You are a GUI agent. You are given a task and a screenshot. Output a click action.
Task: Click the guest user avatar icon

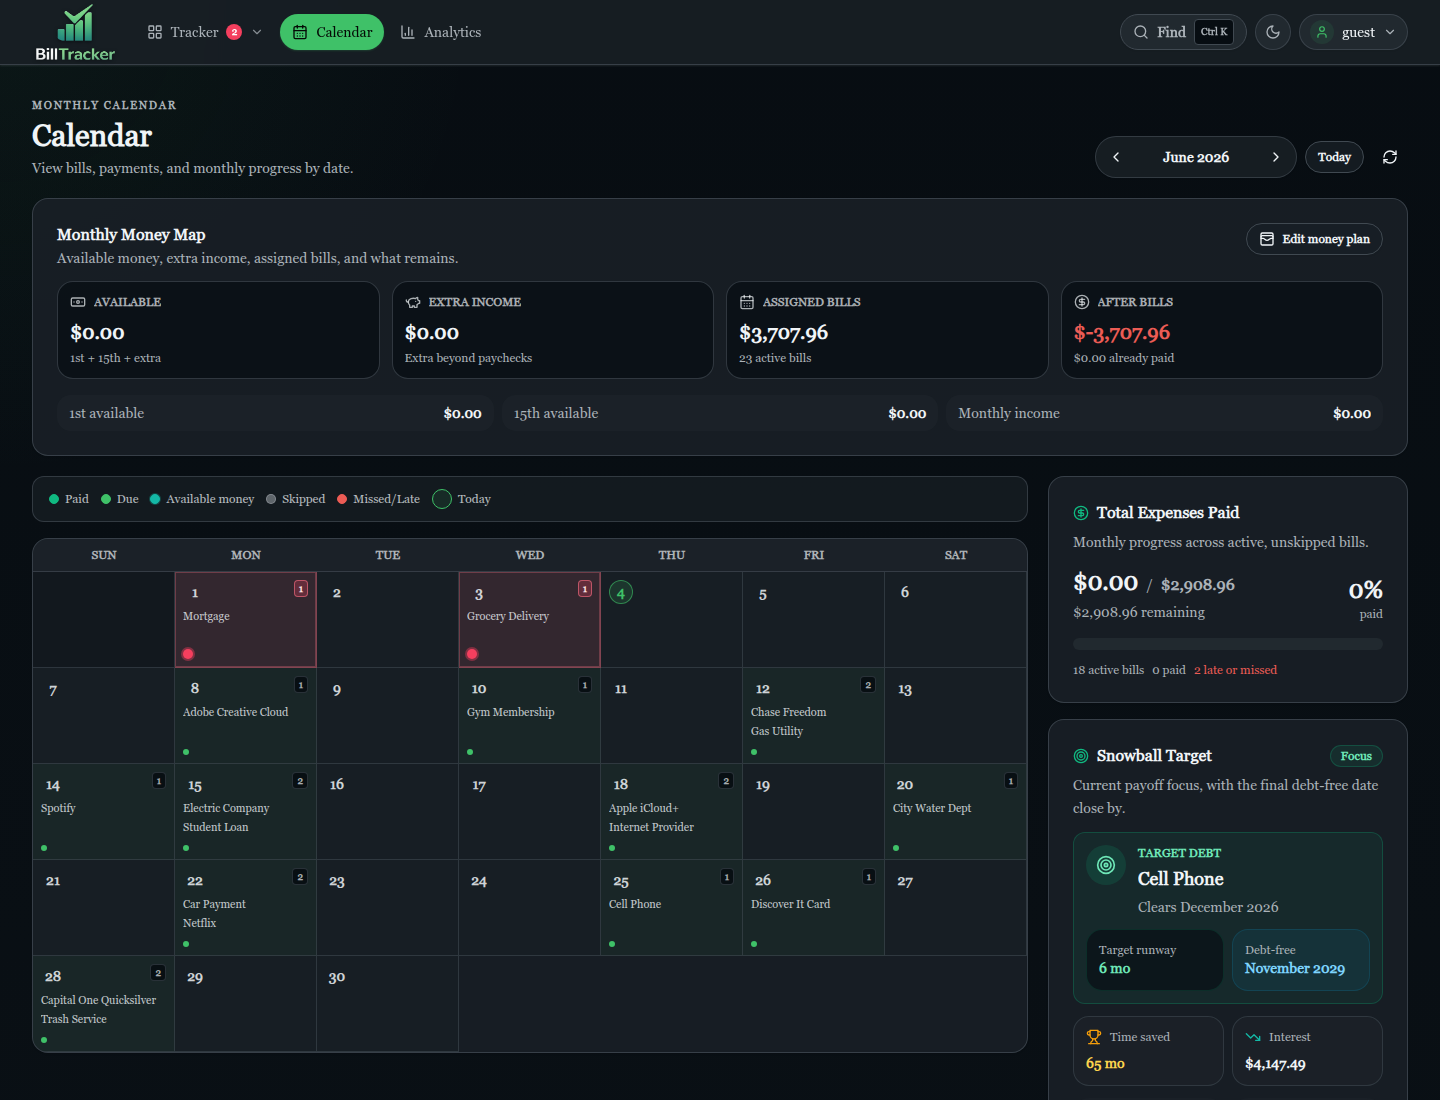pyautogui.click(x=1322, y=32)
